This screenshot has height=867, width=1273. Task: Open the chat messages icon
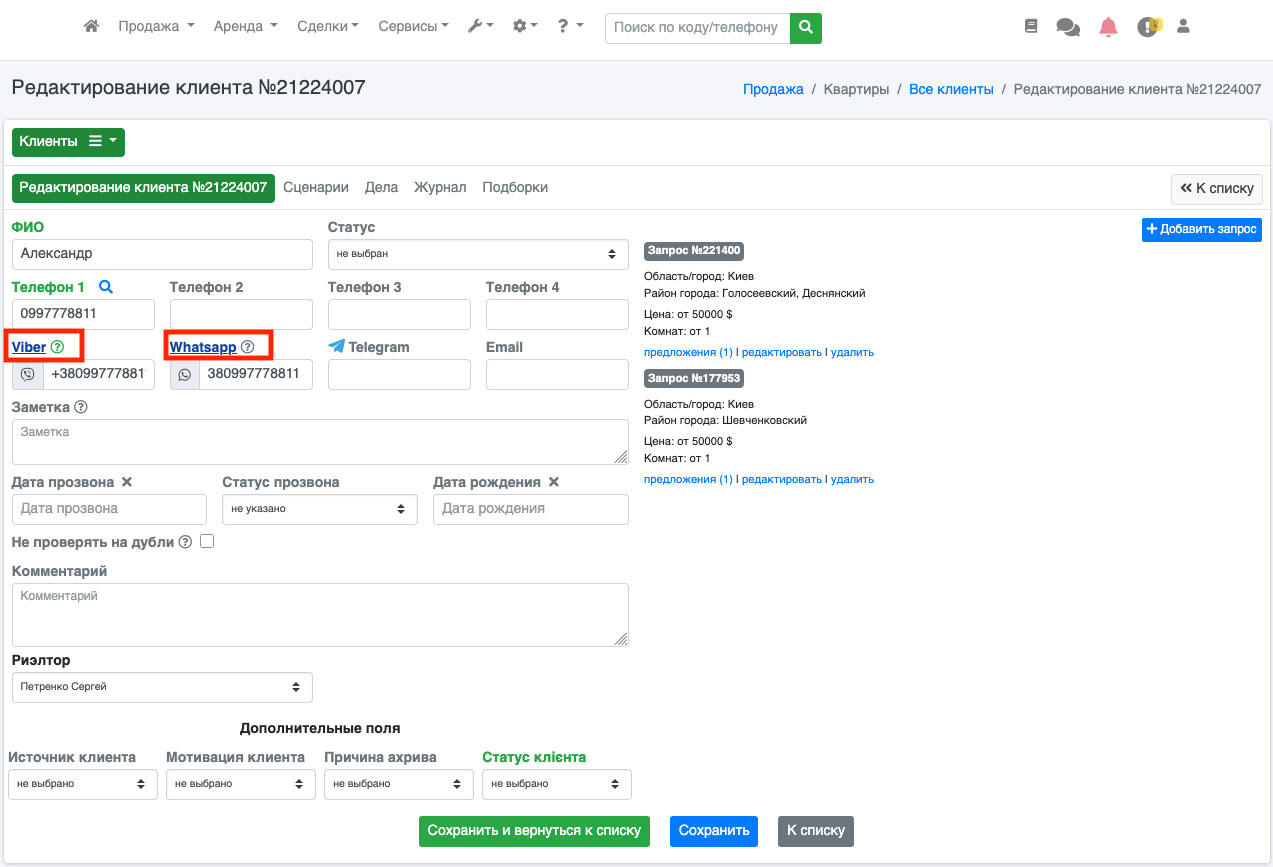1068,27
